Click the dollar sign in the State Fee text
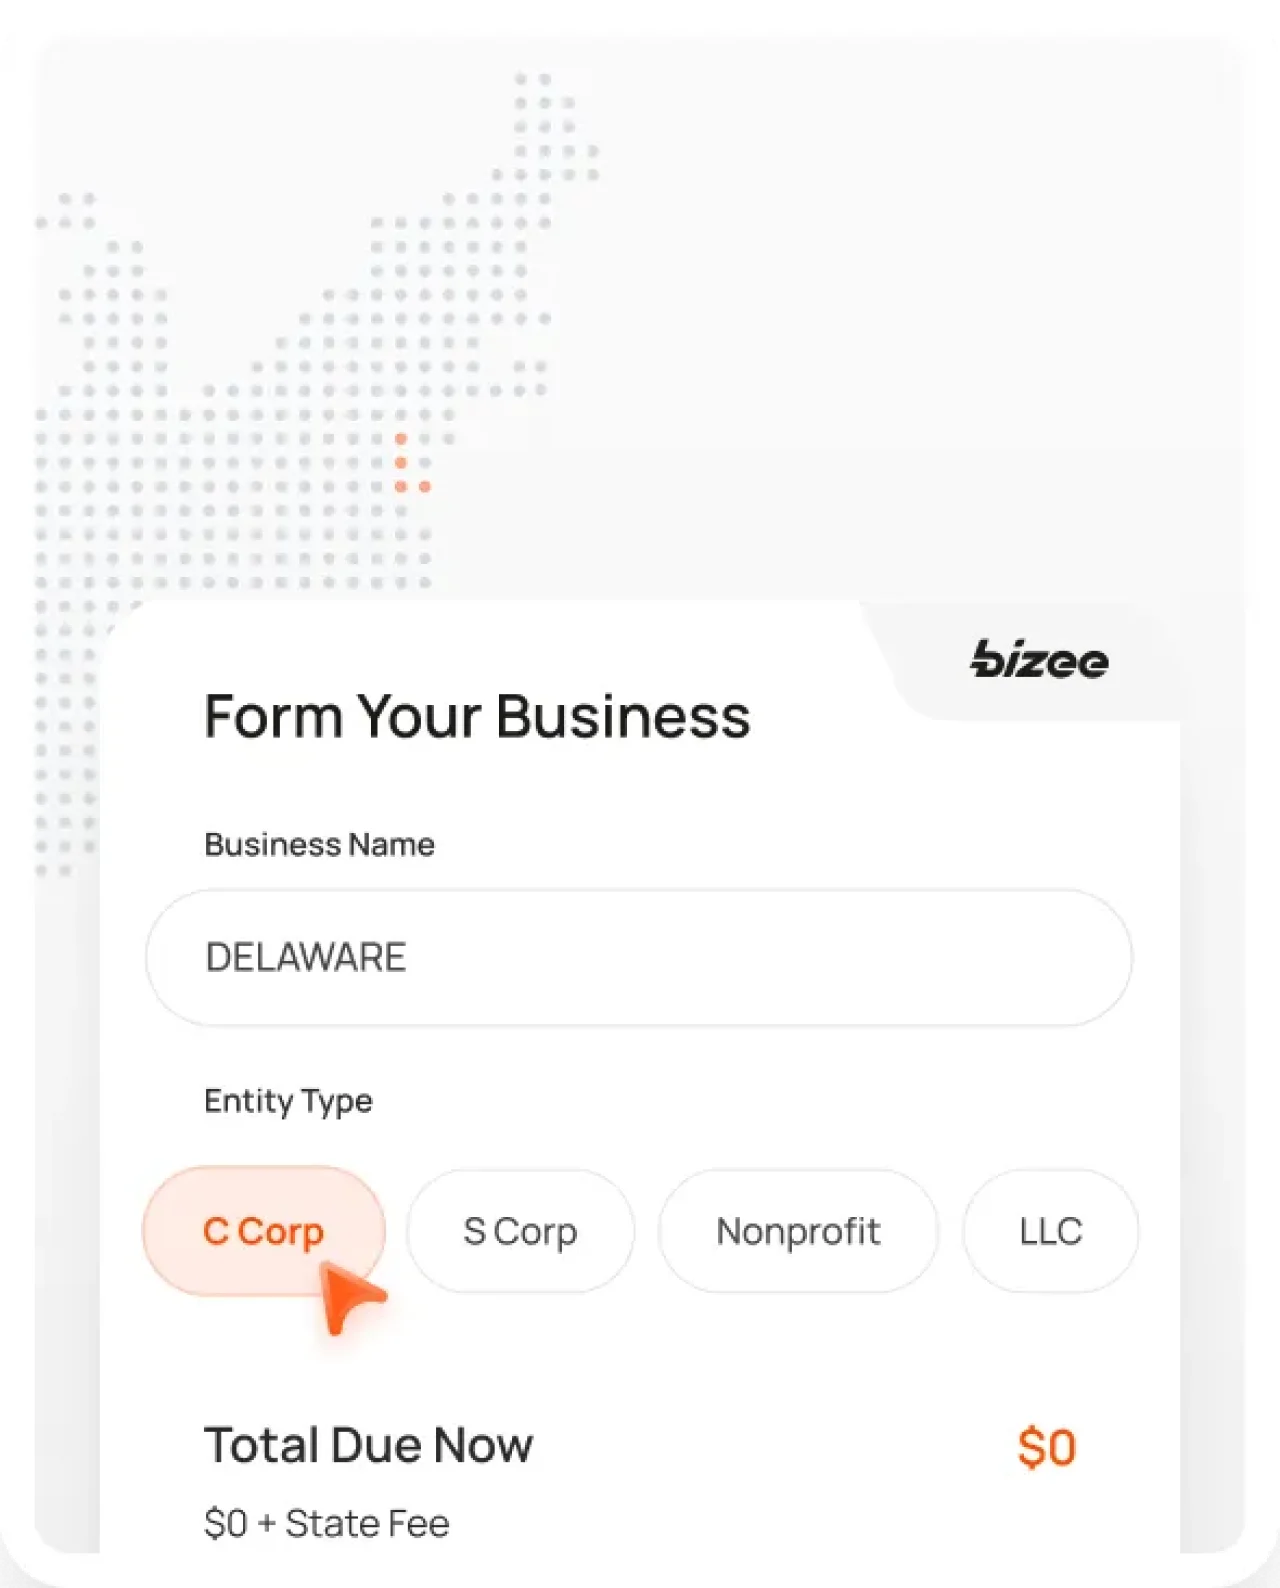This screenshot has height=1588, width=1280. click(216, 1522)
